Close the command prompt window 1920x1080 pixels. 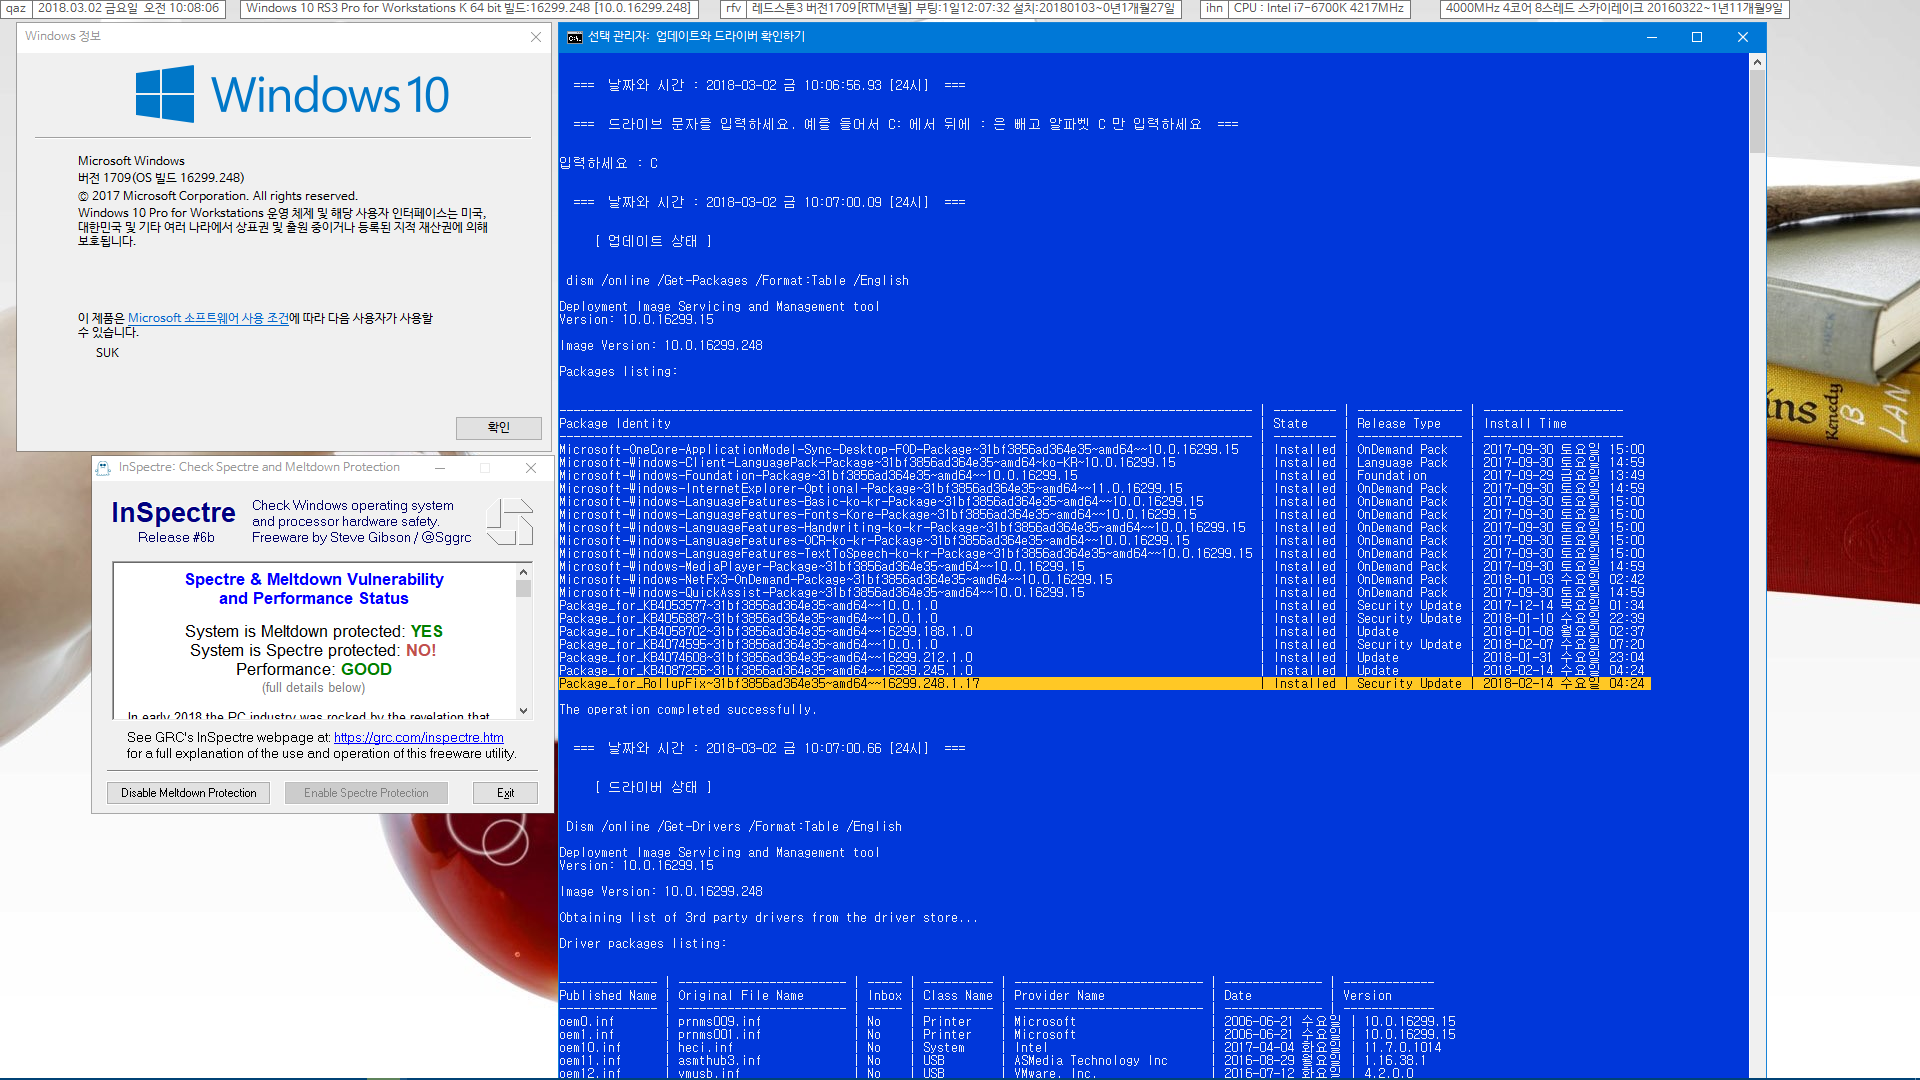click(x=1743, y=37)
